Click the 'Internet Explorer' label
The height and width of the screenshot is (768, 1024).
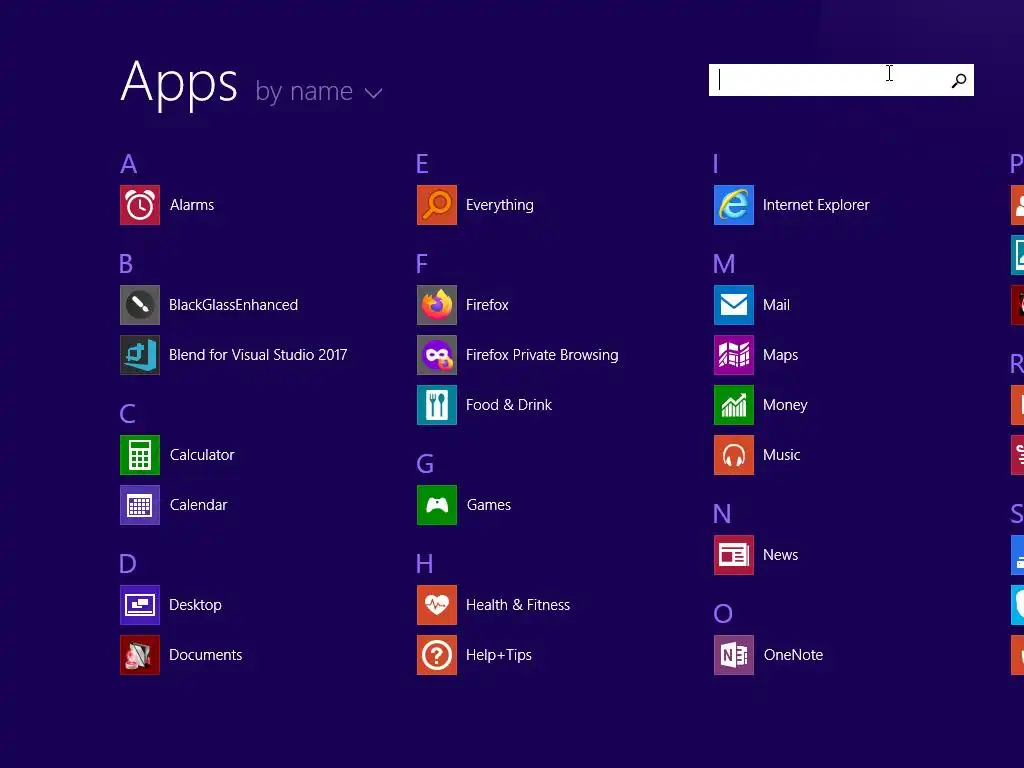click(816, 205)
